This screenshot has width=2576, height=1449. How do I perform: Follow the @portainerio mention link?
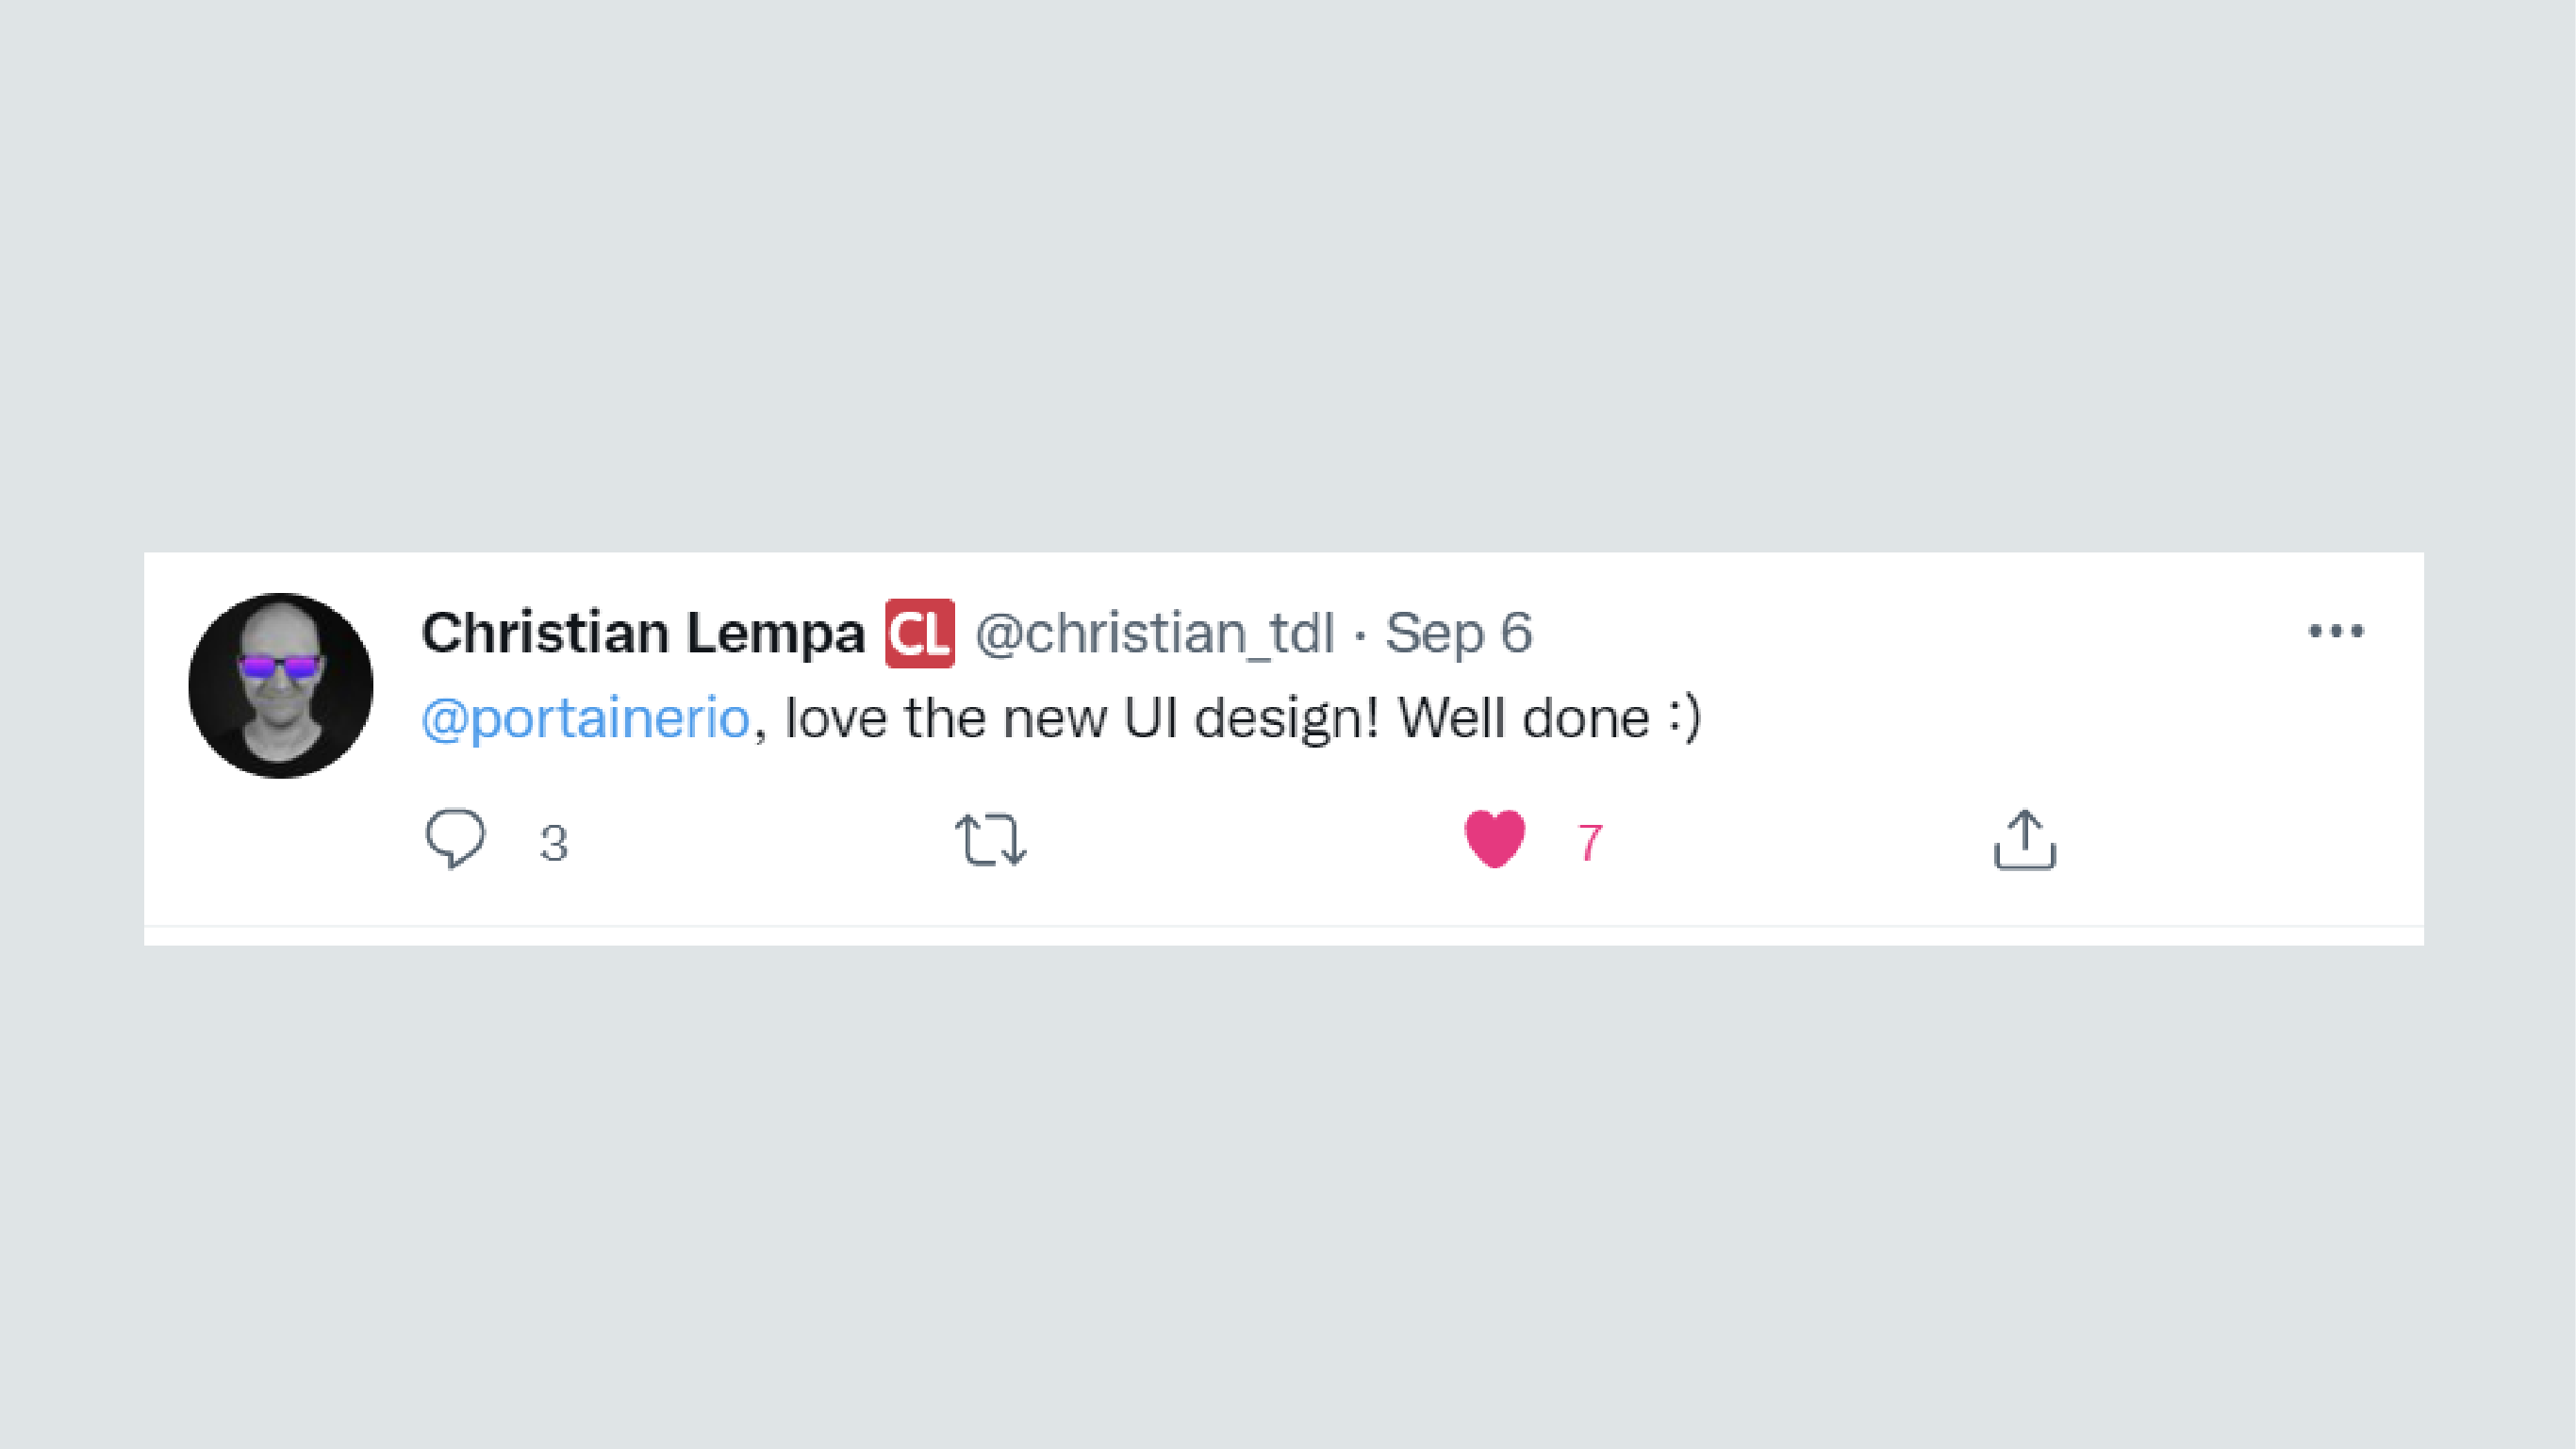586,719
